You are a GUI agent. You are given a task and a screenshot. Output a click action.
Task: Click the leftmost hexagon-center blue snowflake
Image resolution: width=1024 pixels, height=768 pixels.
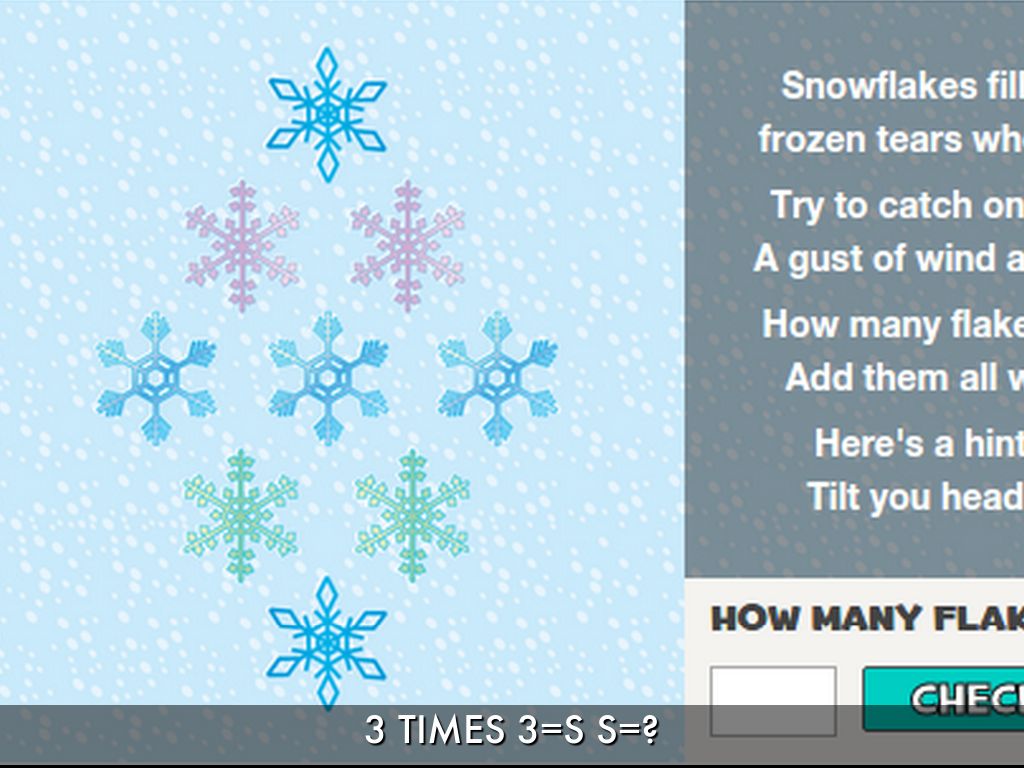(156, 377)
